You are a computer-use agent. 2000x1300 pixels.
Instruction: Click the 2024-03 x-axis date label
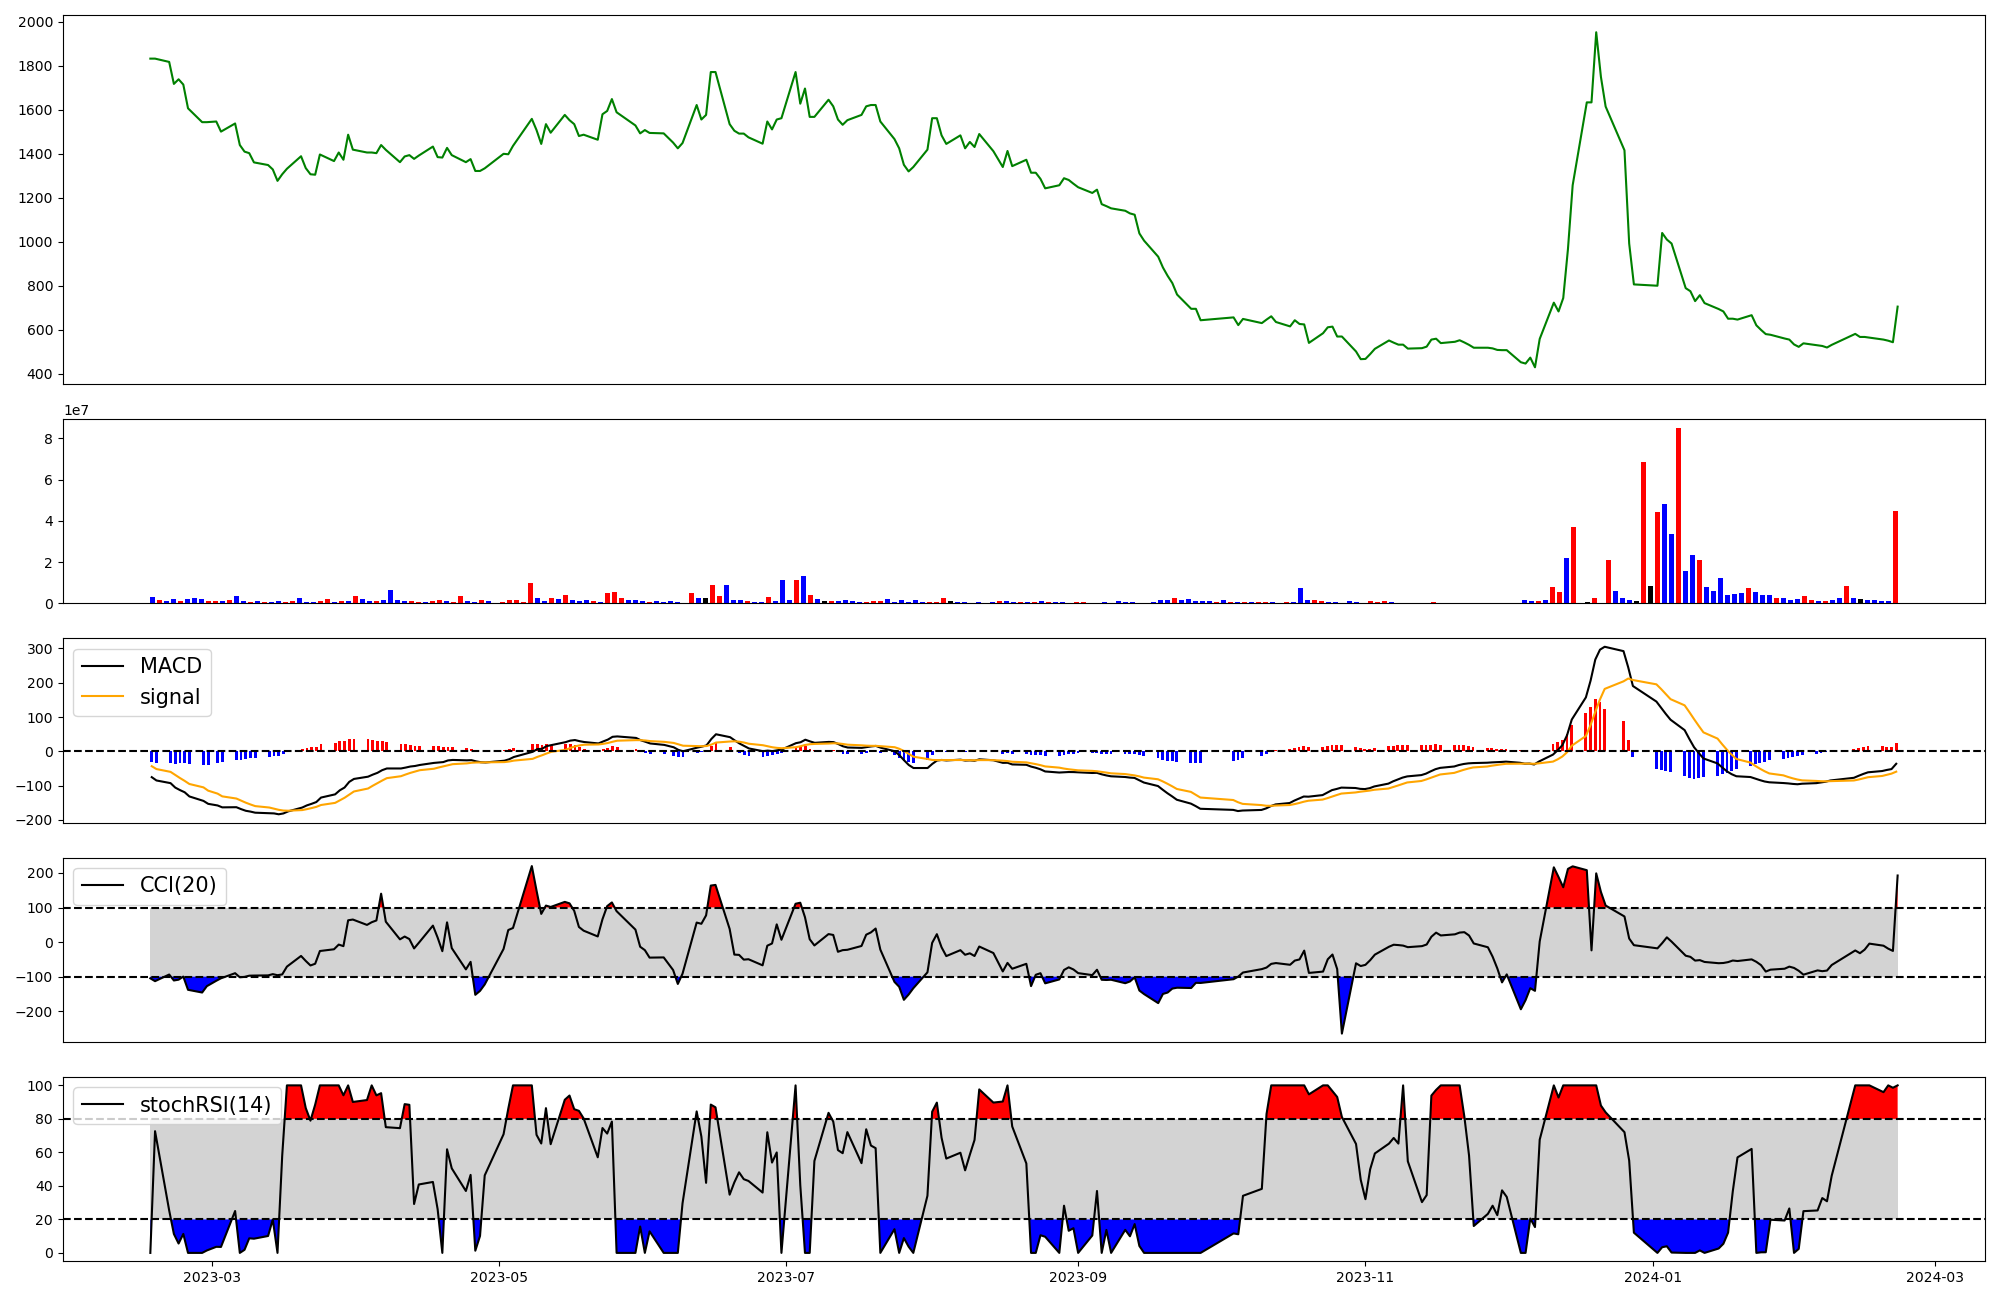pos(1935,1277)
